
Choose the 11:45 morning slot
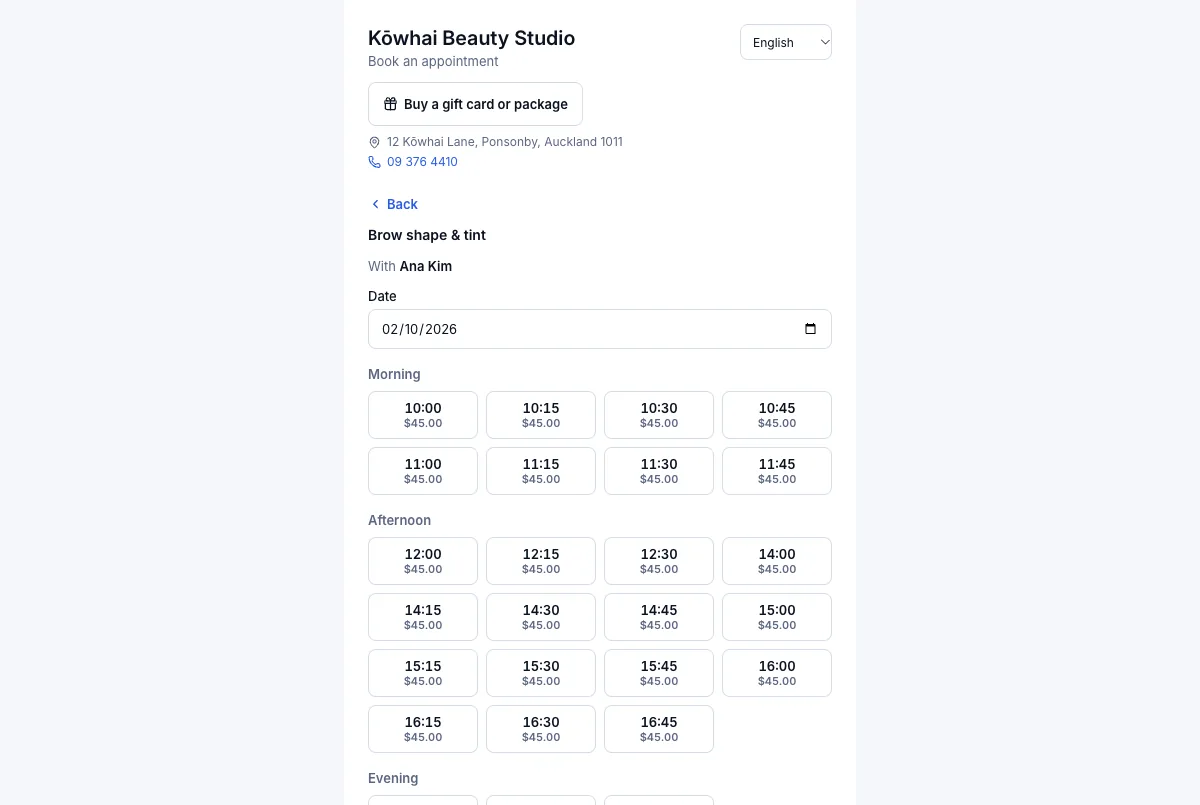pos(777,471)
